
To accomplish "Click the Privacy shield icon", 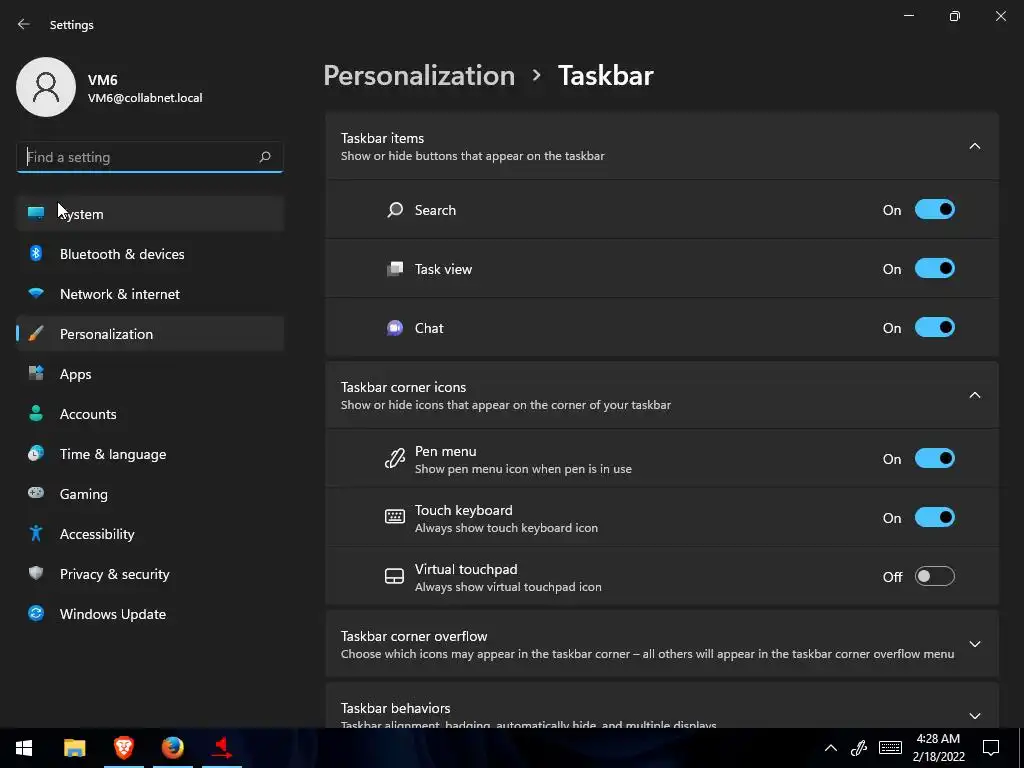I will click(36, 573).
